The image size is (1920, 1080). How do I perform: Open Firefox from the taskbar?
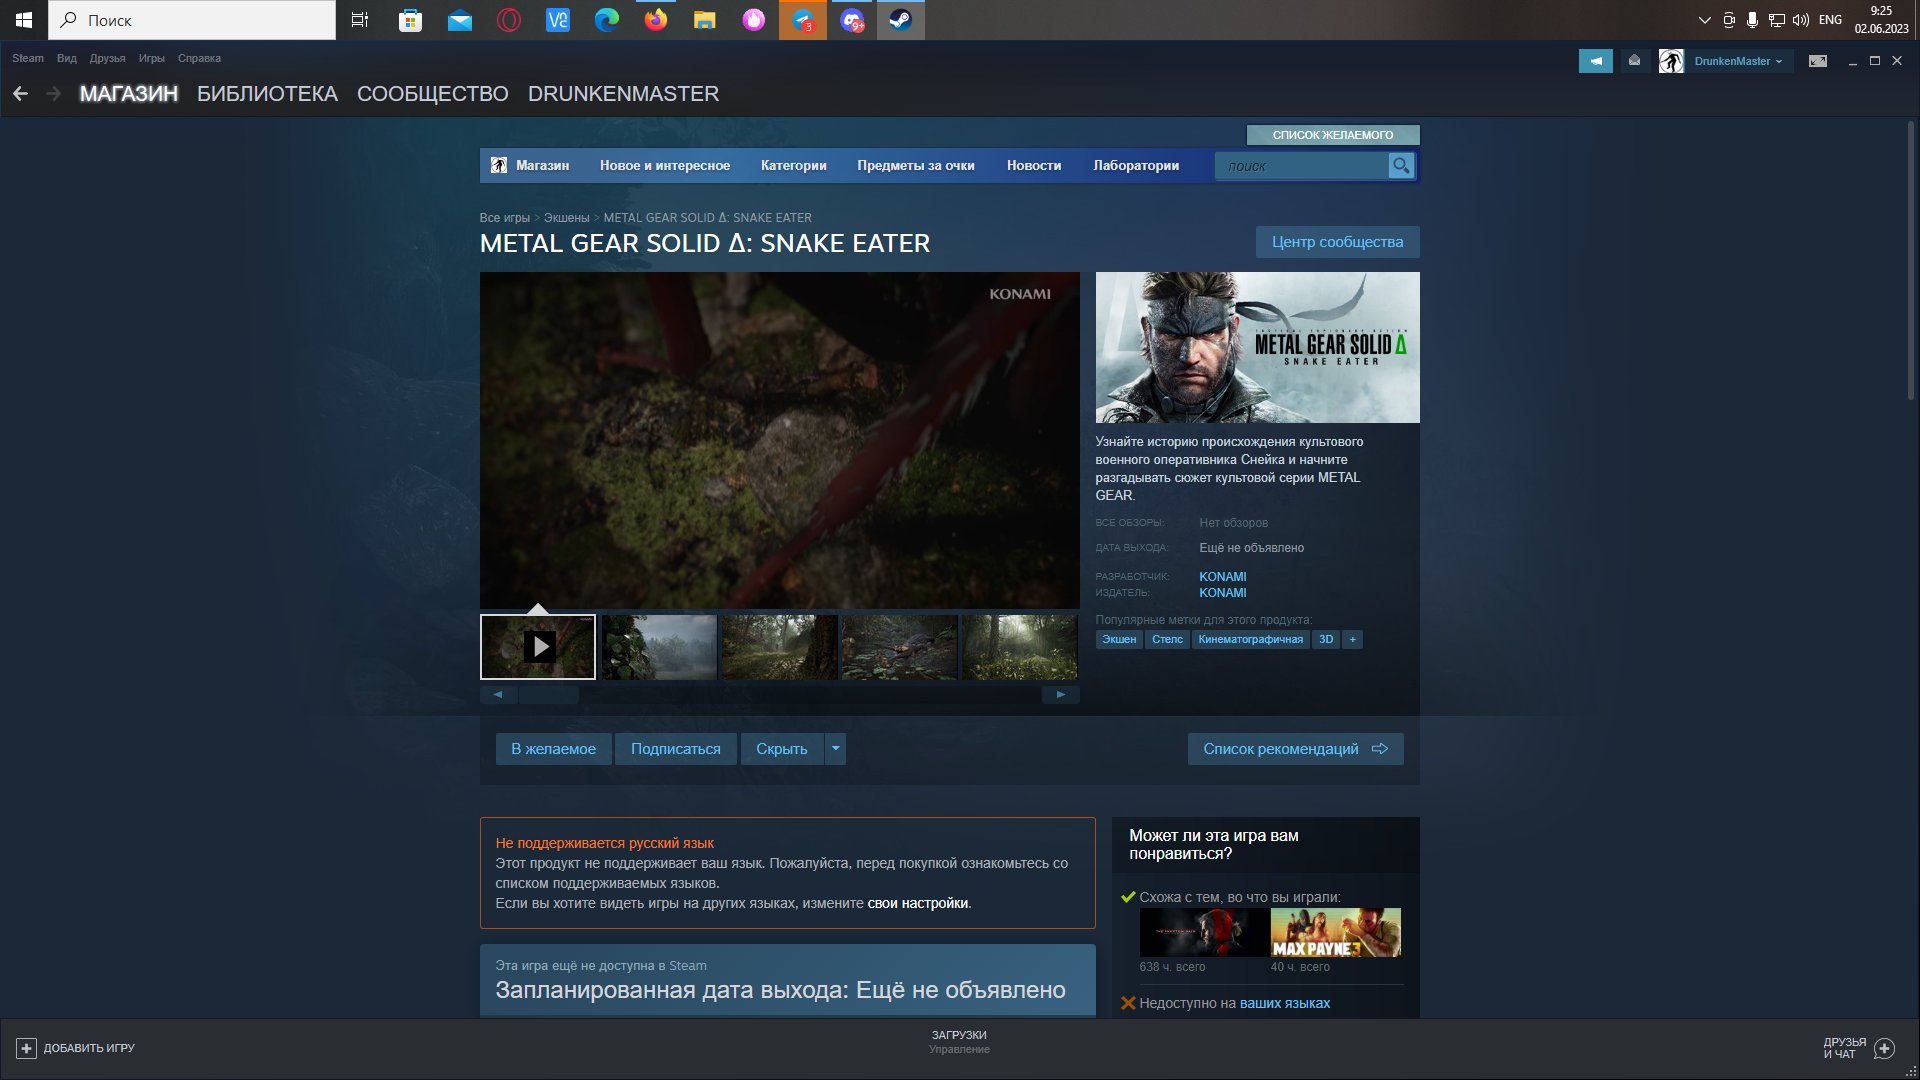656,20
